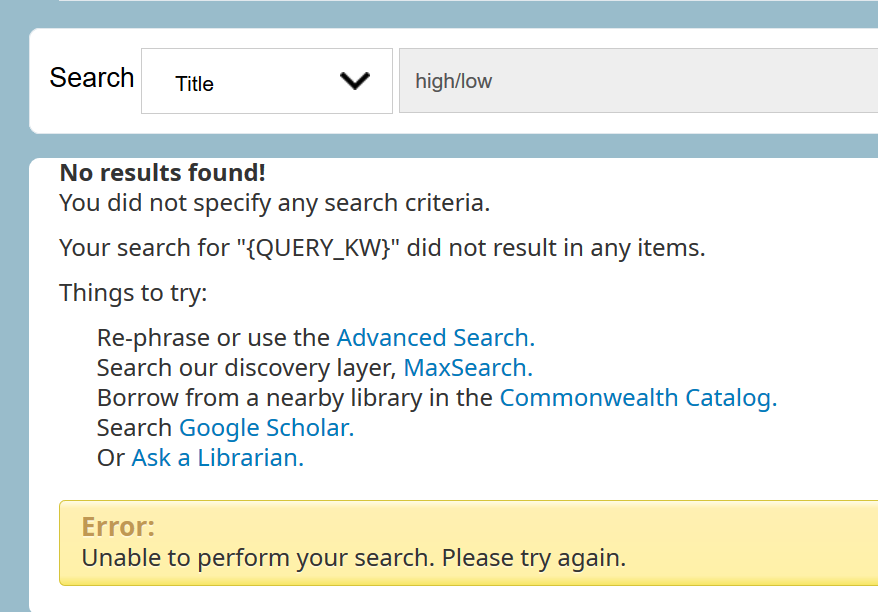Visit the Google Scholar link

click(266, 427)
